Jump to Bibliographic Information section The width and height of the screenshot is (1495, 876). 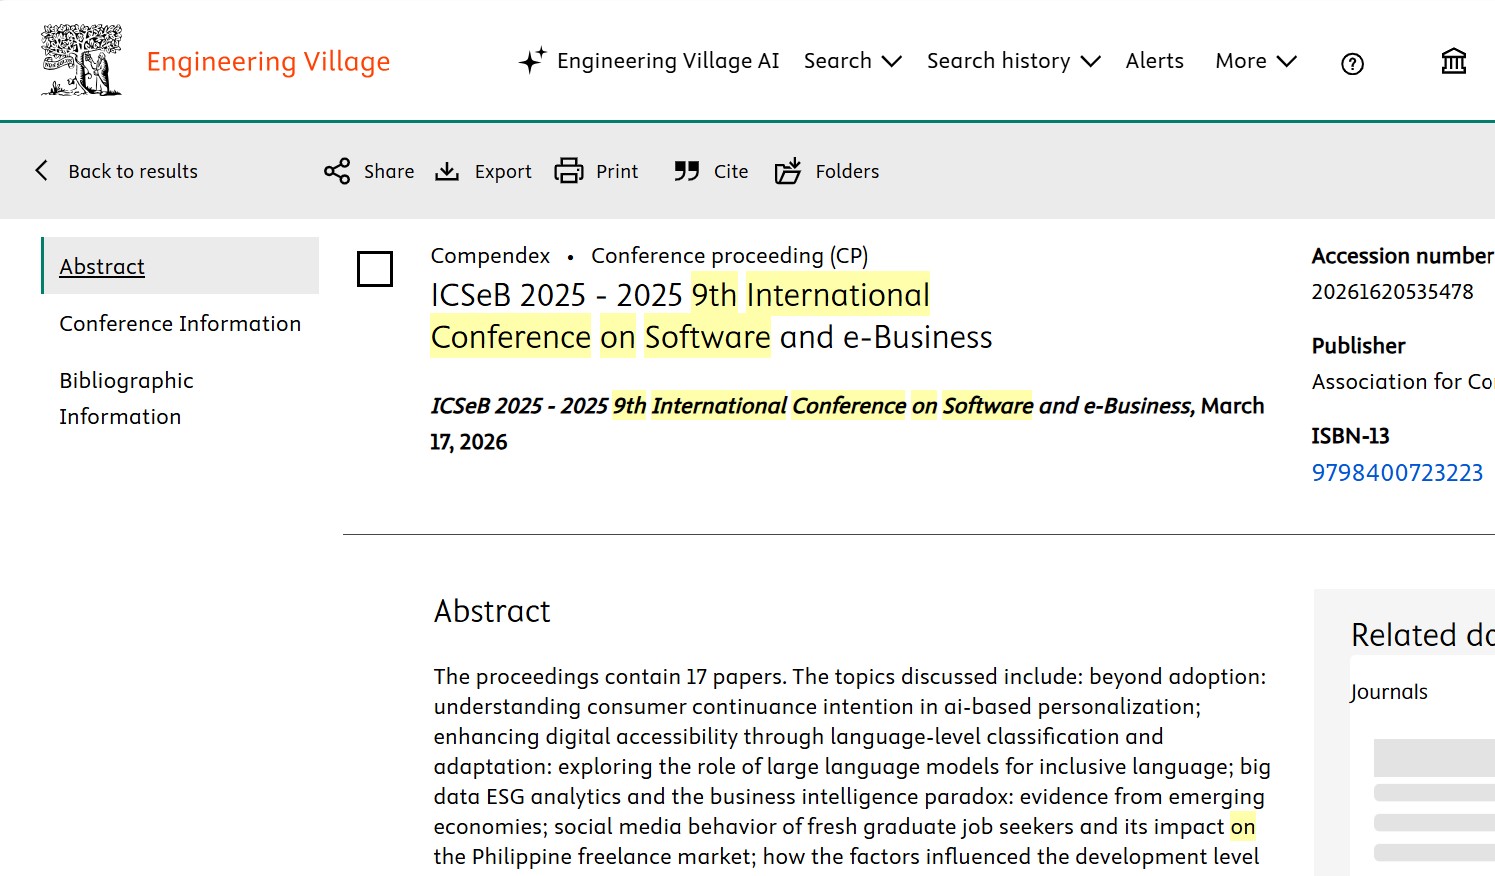coord(126,398)
